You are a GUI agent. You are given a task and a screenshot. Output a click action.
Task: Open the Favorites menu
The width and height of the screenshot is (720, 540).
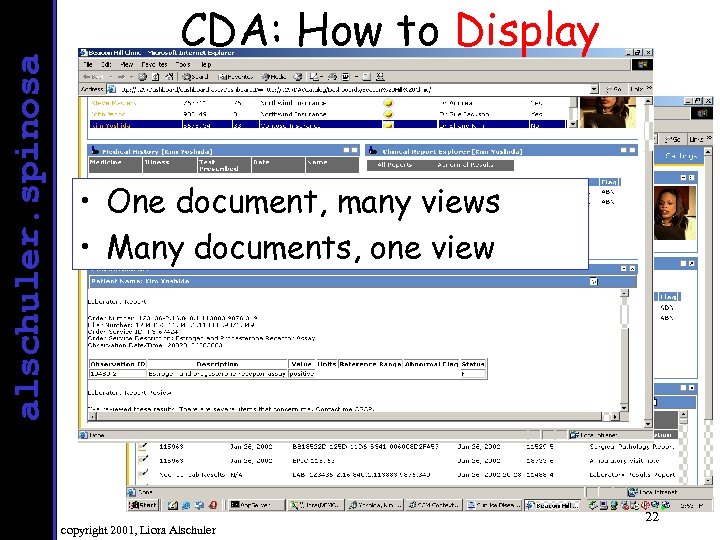click(x=154, y=65)
